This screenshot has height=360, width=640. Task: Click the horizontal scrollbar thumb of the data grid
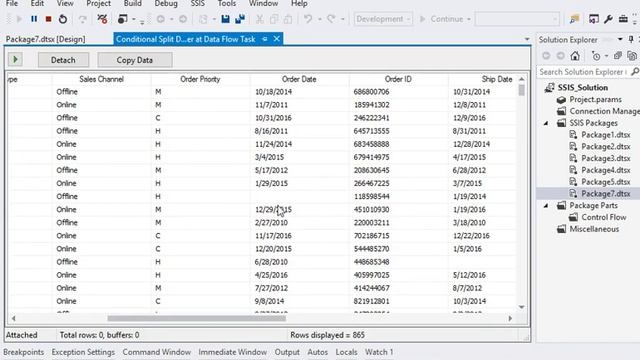(196, 318)
